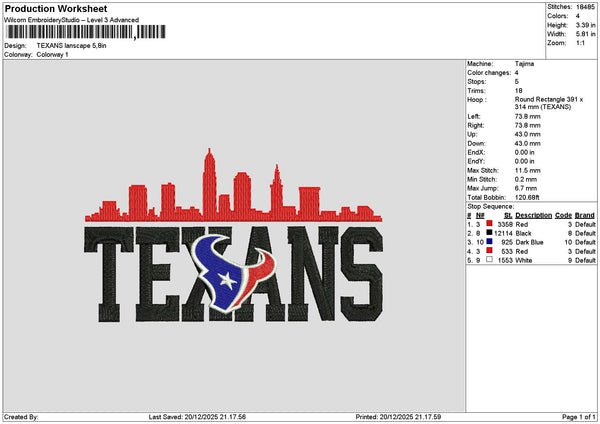Click the 'EndY:' label
This screenshot has height=424, width=600.
(476, 161)
